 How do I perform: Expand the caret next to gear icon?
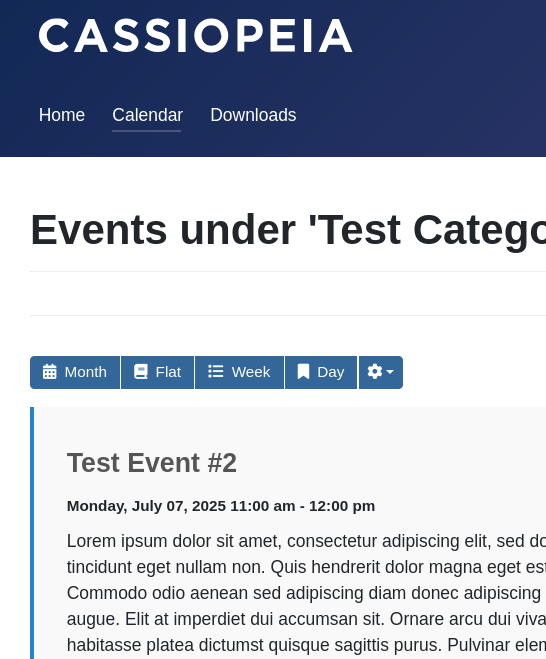point(390,372)
